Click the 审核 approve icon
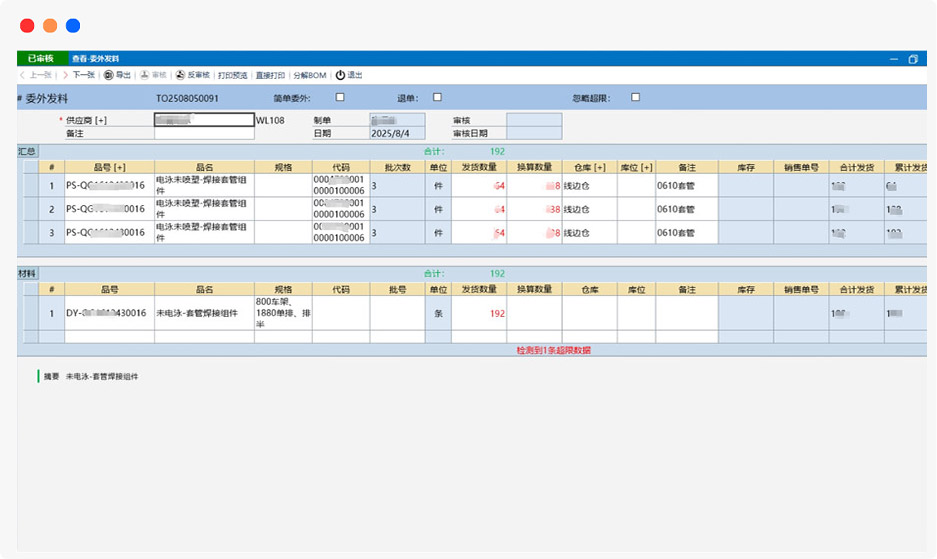This screenshot has height=559, width=937. [144, 75]
